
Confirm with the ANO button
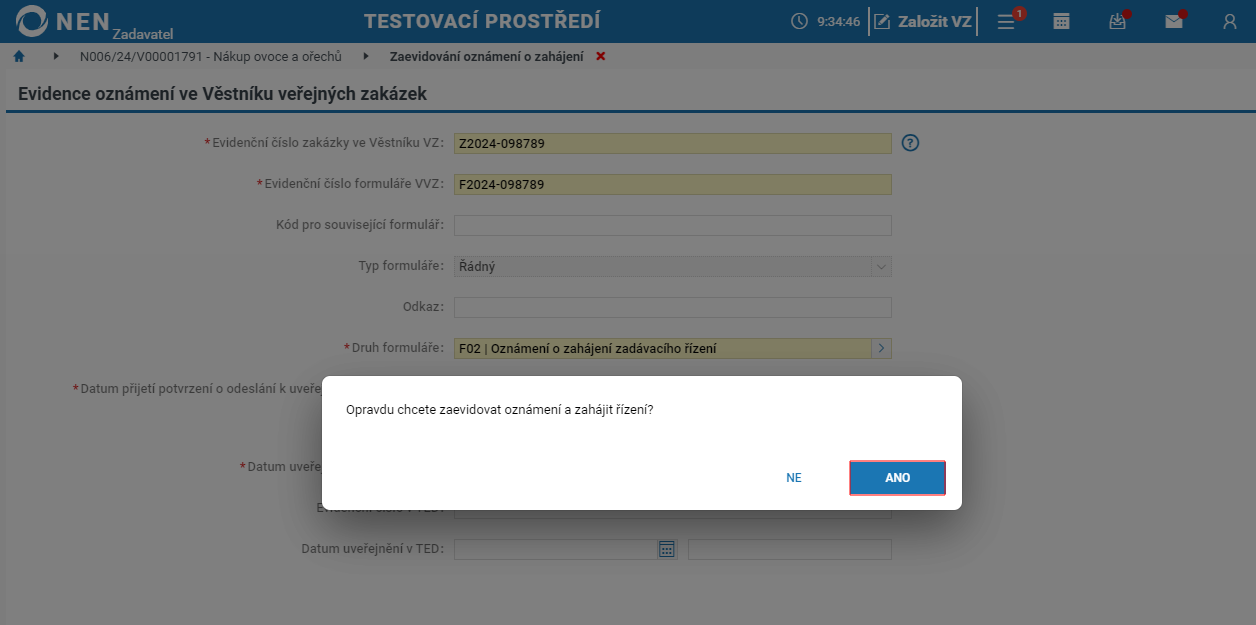pyautogui.click(x=898, y=478)
